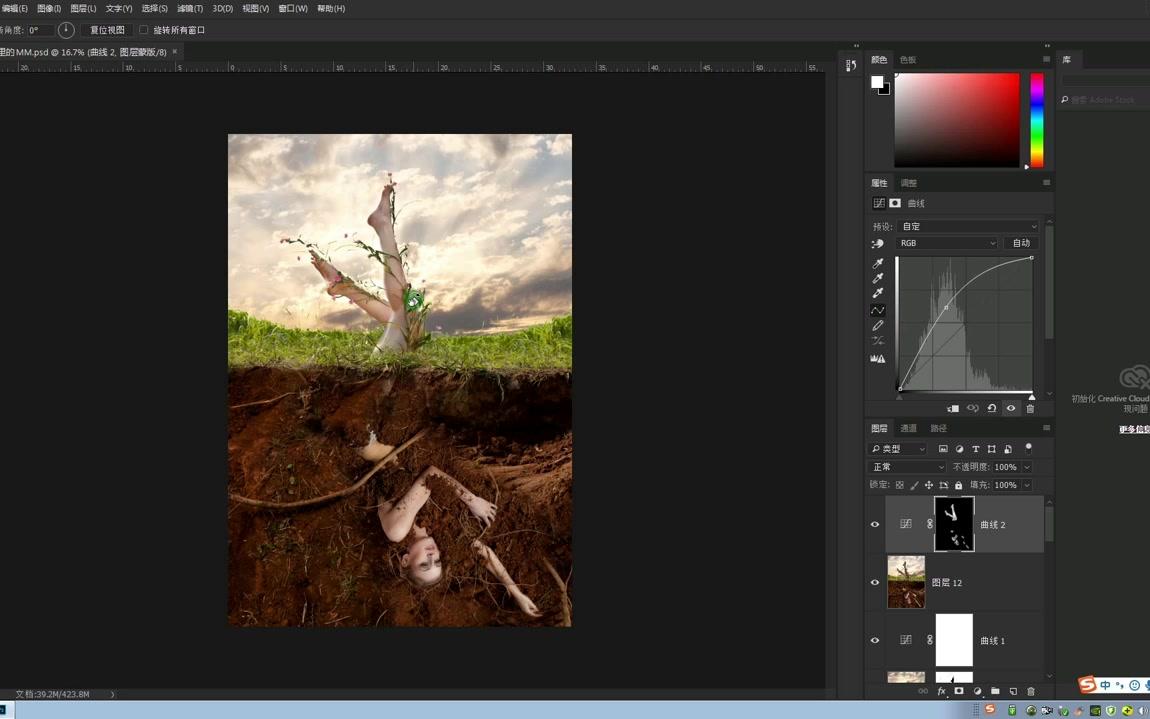The height and width of the screenshot is (719, 1150).
Task: Add a layer mask from Layers panel
Action: coord(959,691)
